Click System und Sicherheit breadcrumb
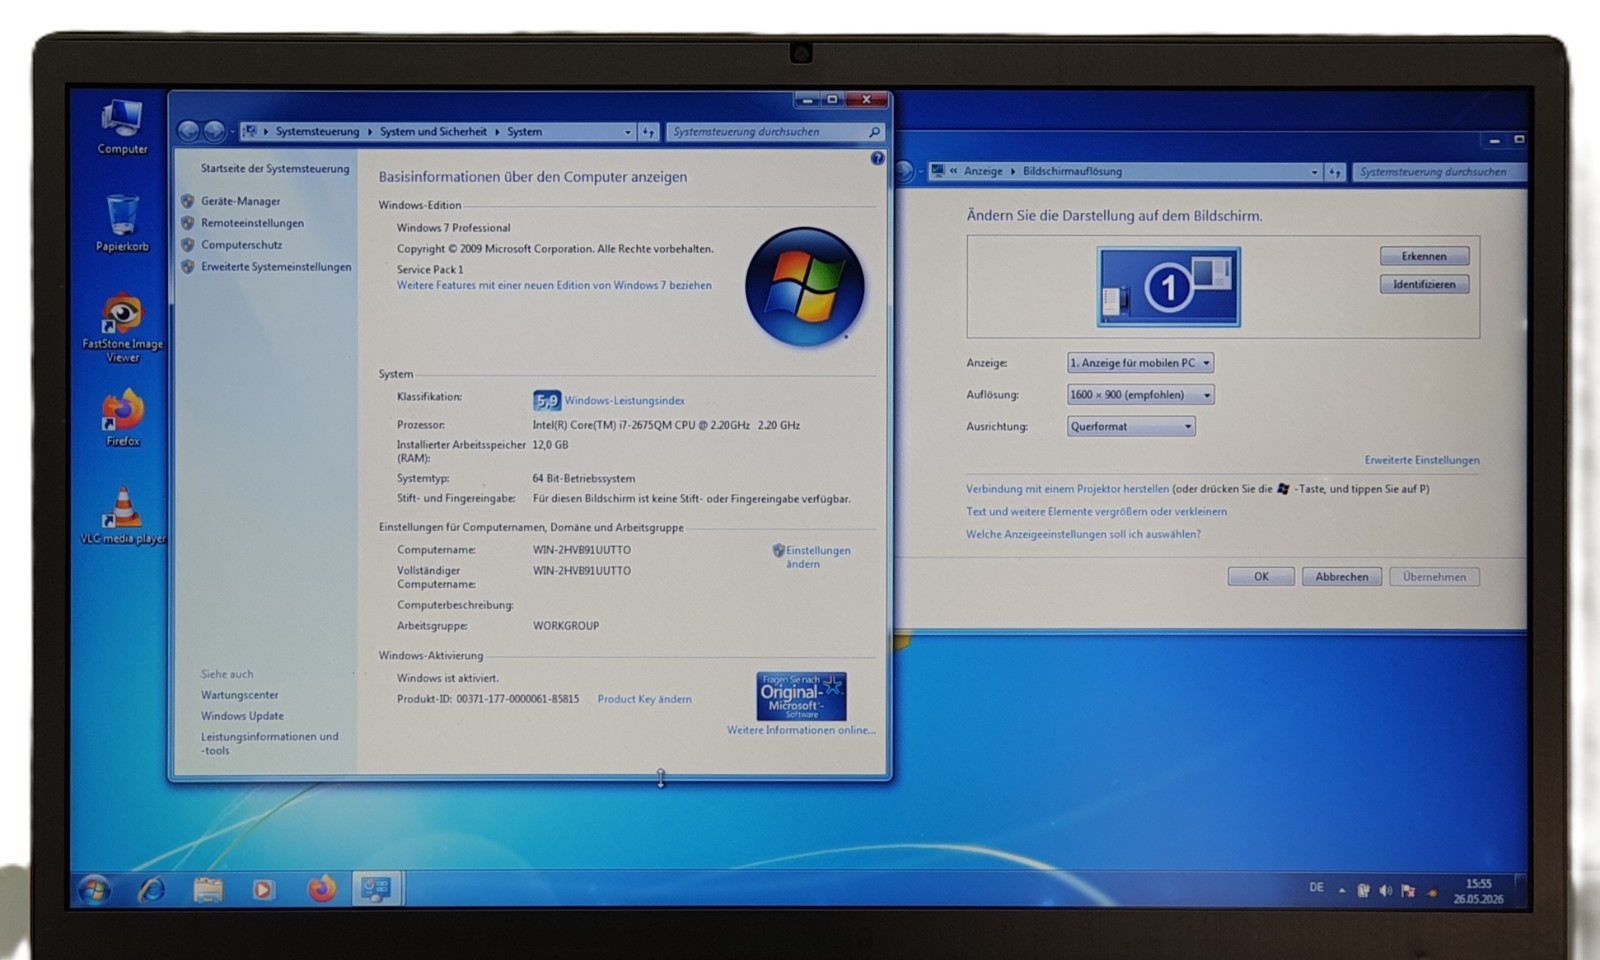Image resolution: width=1600 pixels, height=960 pixels. [x=433, y=132]
